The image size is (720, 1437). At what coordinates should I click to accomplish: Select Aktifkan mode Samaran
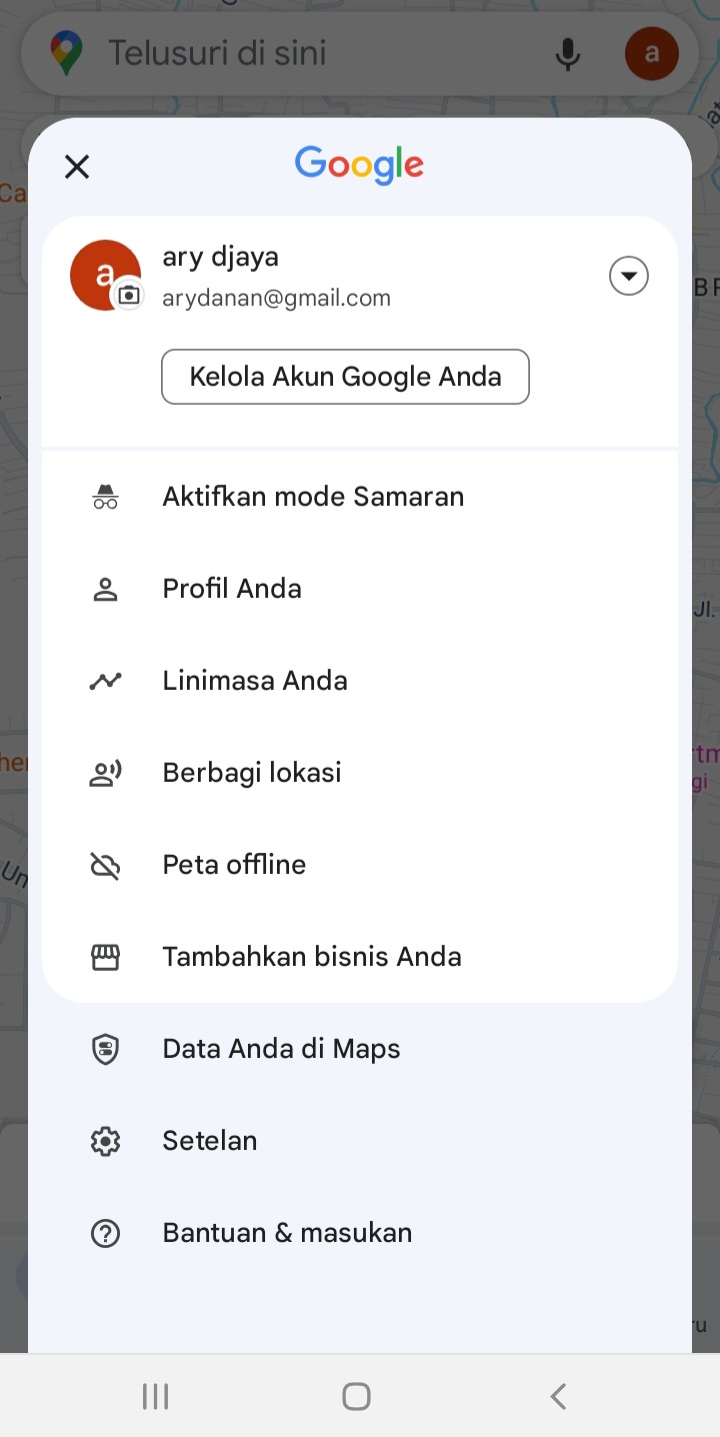point(360,497)
